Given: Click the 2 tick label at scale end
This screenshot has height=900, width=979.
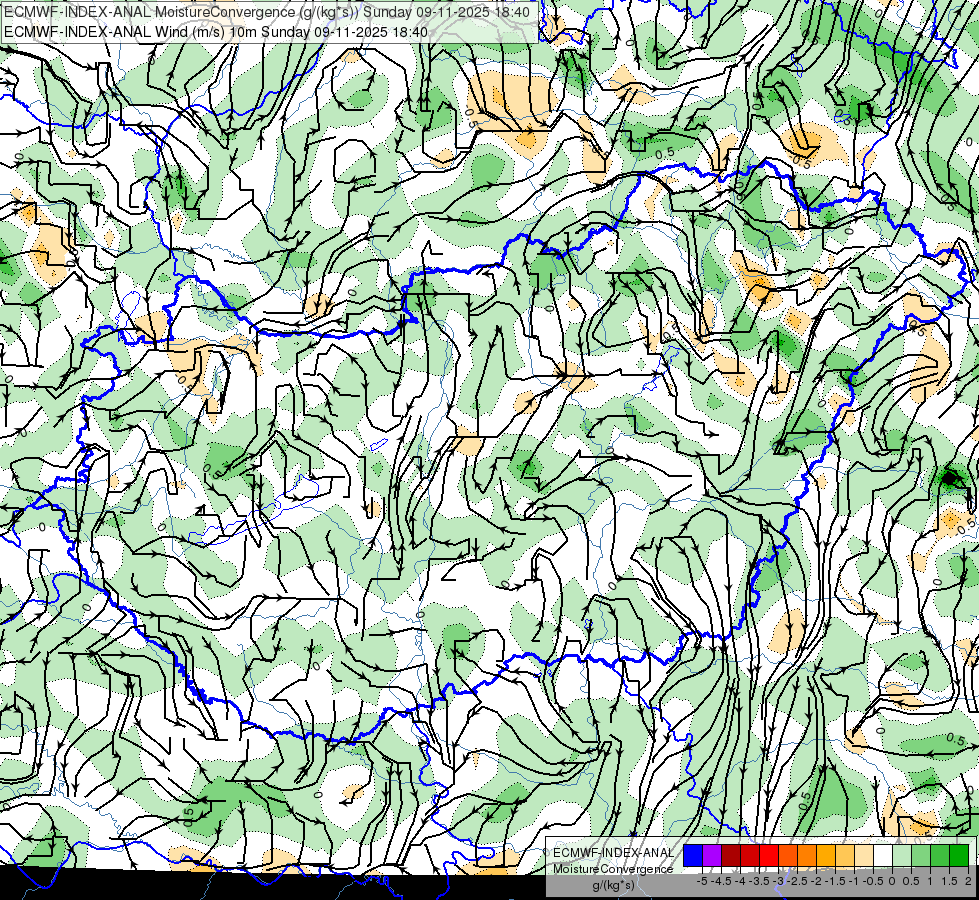Looking at the screenshot, I should click(x=968, y=881).
